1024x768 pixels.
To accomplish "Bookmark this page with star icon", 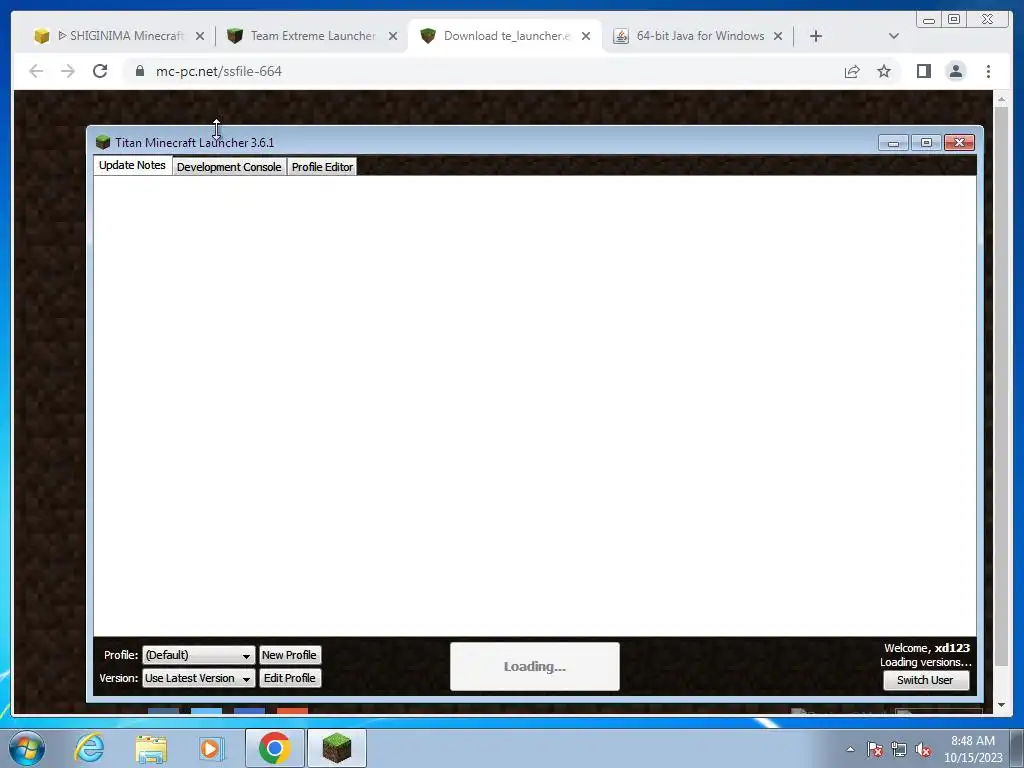I will [x=884, y=71].
